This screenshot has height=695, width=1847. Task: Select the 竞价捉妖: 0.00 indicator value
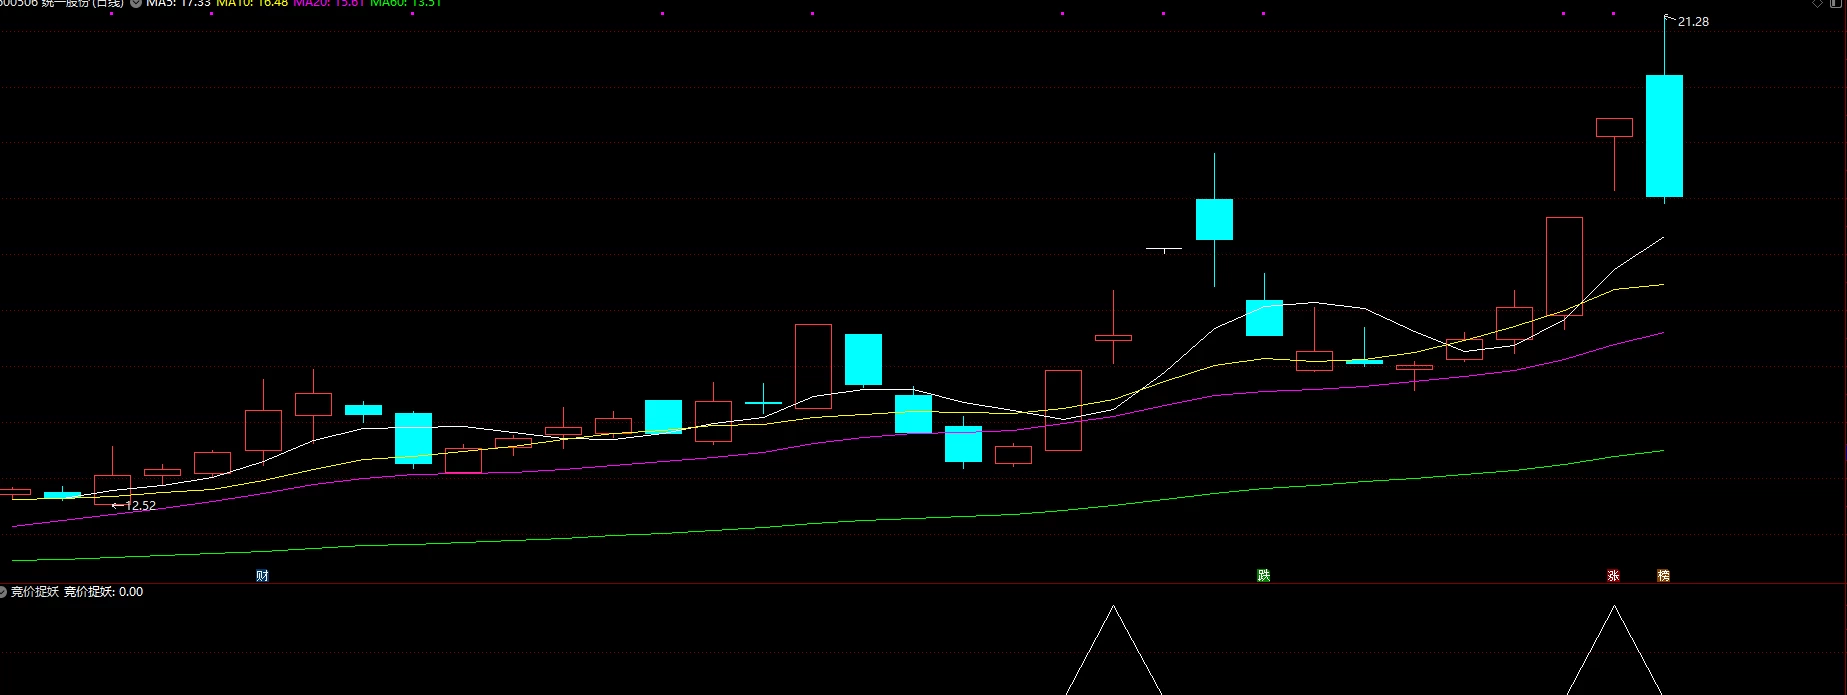(x=104, y=592)
